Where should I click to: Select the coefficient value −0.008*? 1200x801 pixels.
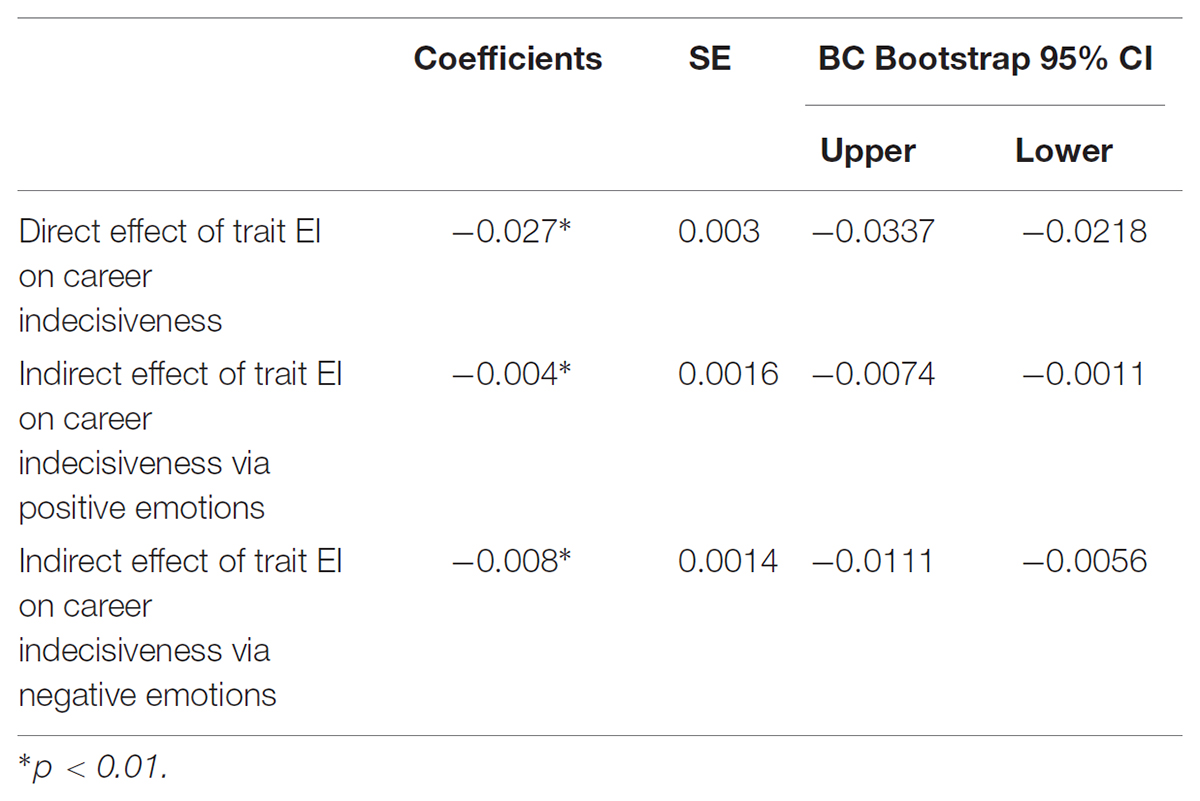point(510,562)
